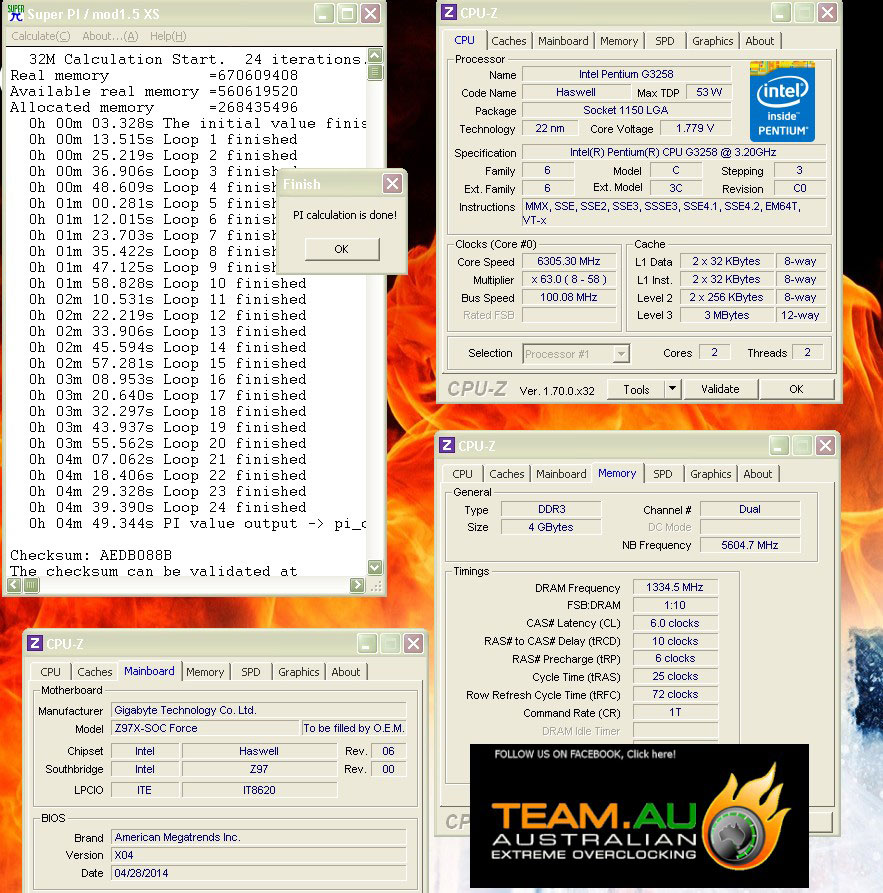
Task: Minimize the CPU-Z Memory window
Action: click(779, 445)
